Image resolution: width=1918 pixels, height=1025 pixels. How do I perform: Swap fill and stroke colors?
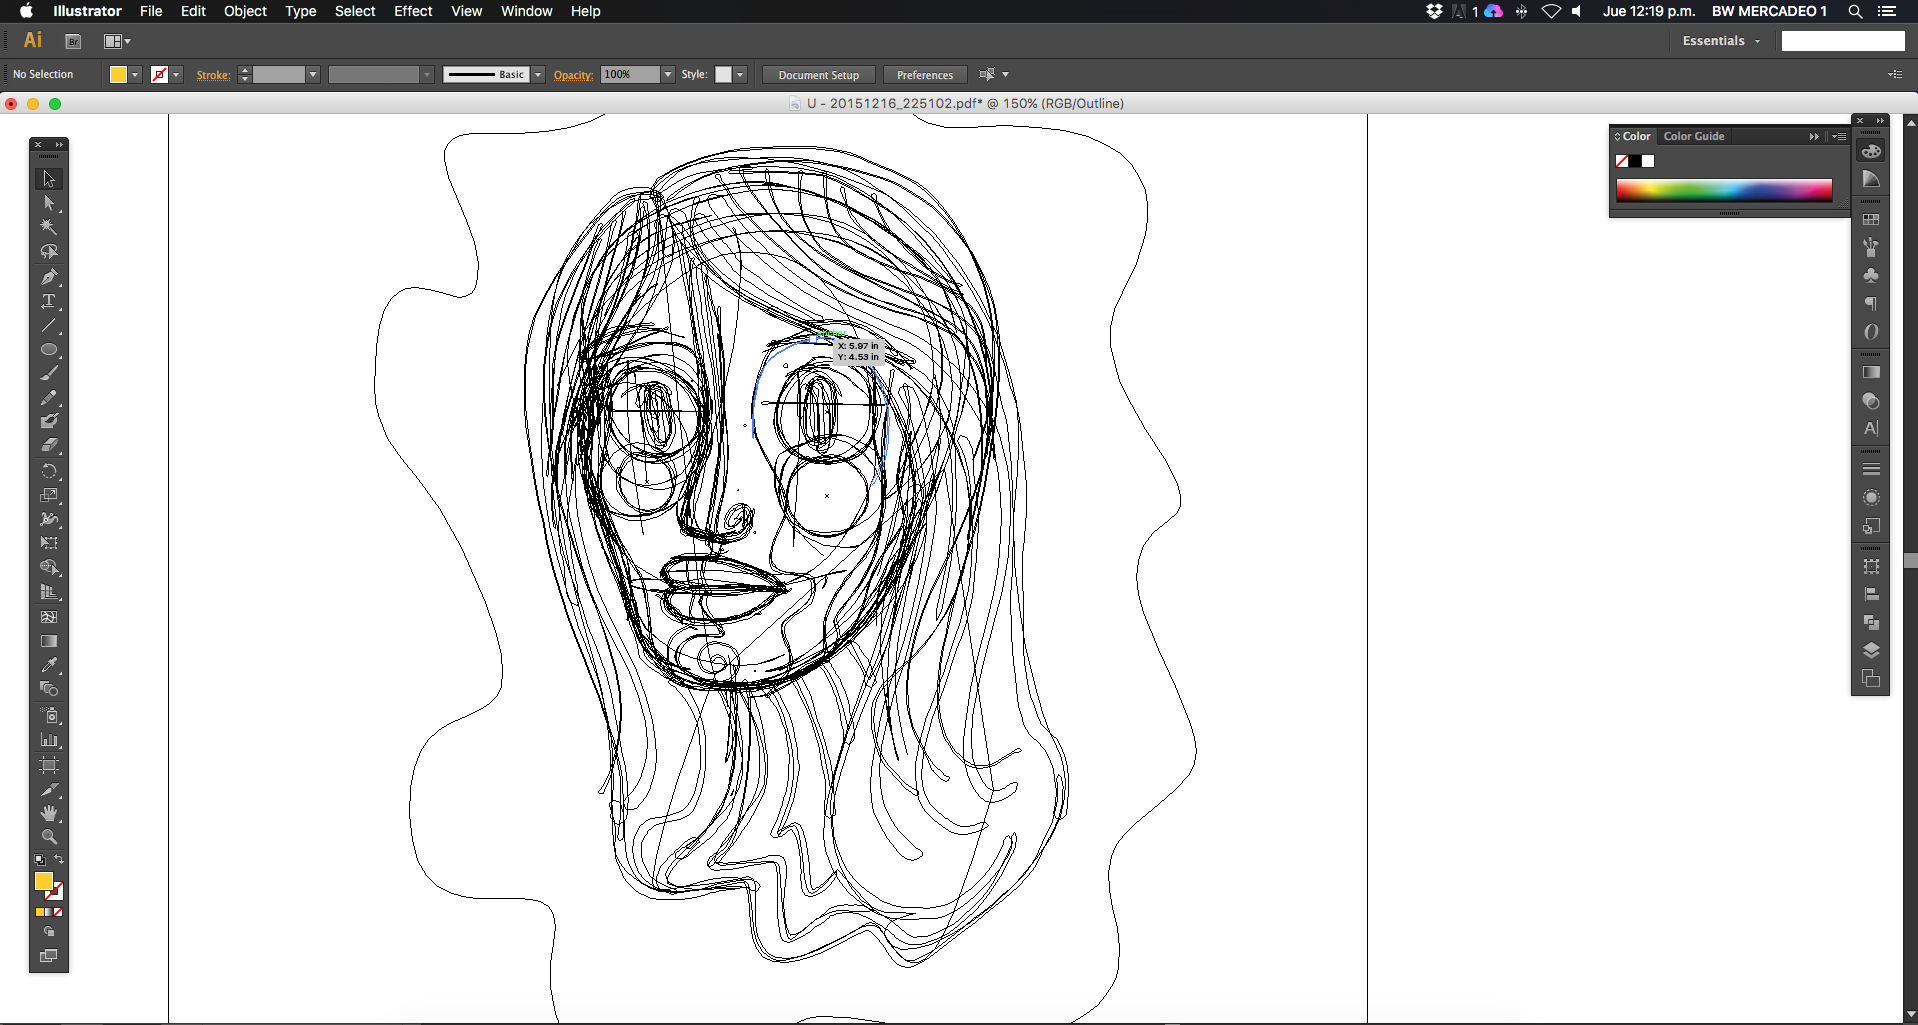[59, 860]
